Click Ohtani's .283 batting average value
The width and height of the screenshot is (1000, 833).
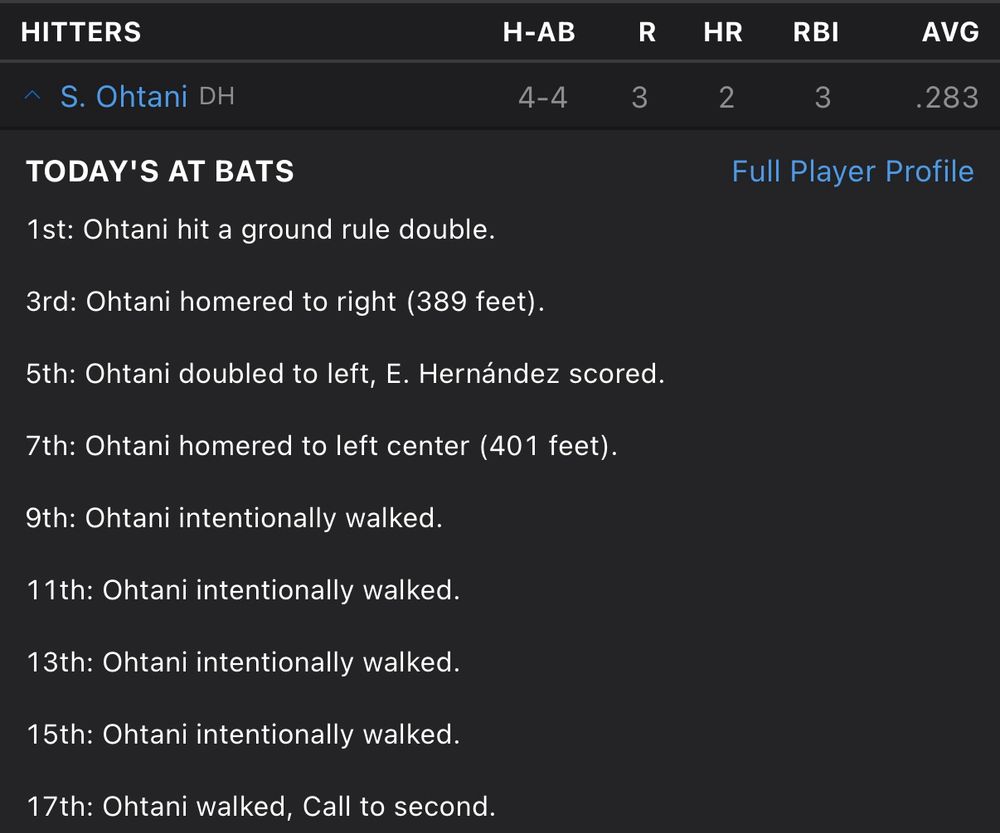coord(947,97)
